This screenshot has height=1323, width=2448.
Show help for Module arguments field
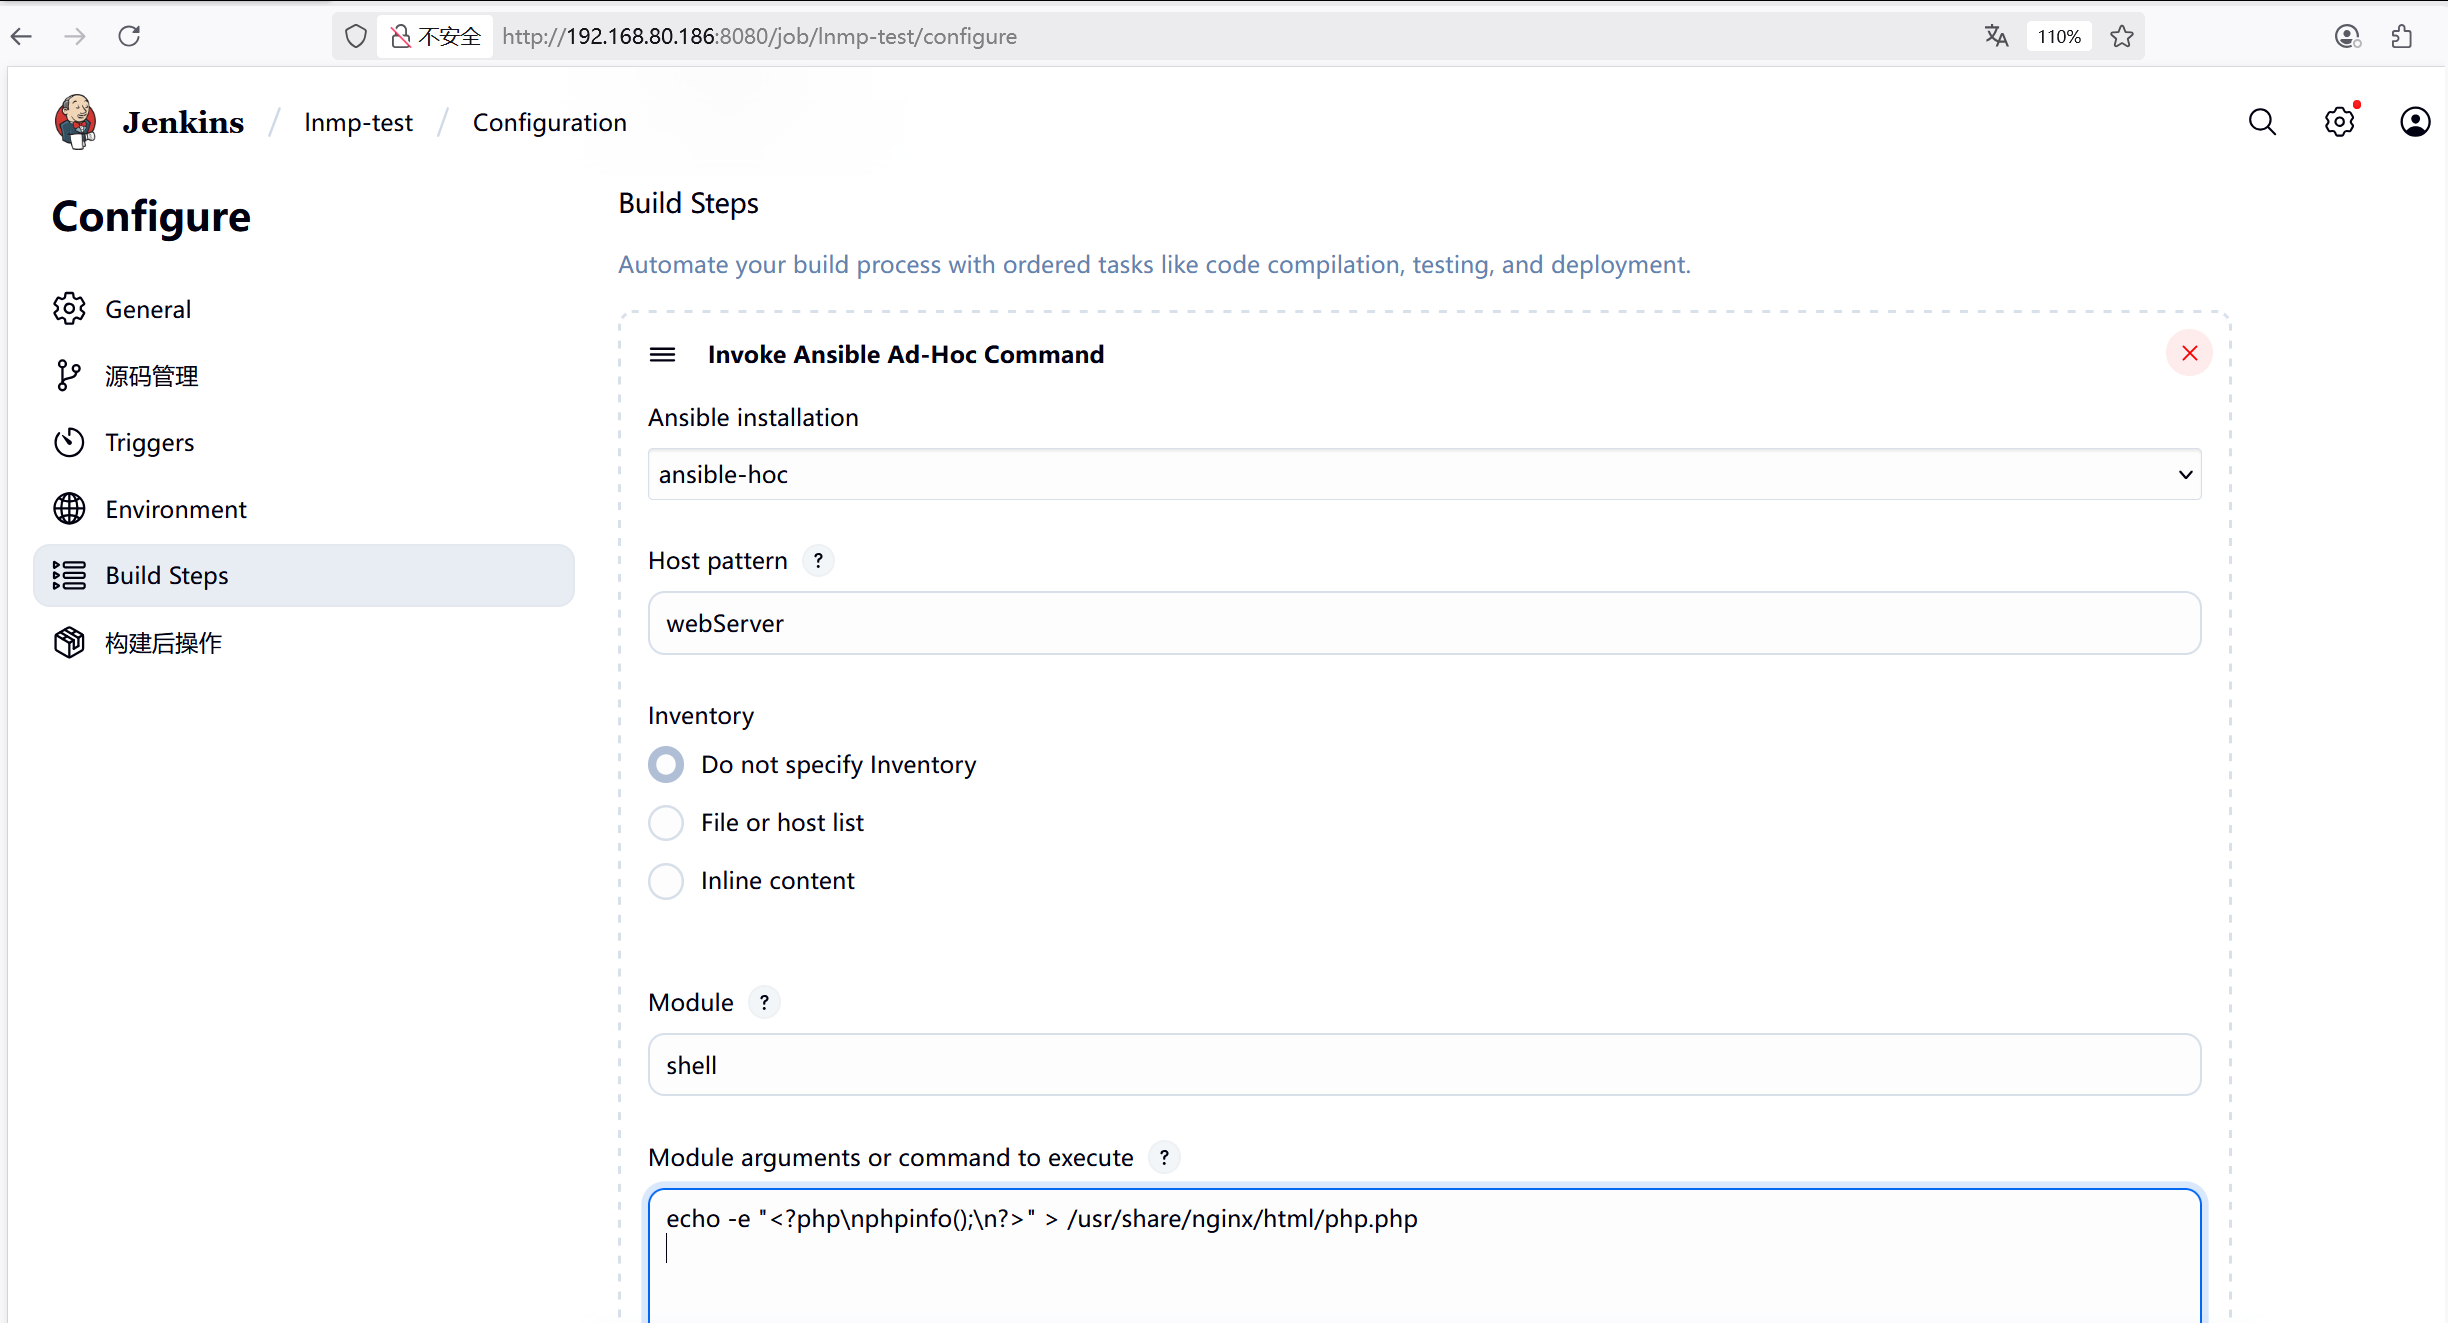point(1164,1157)
